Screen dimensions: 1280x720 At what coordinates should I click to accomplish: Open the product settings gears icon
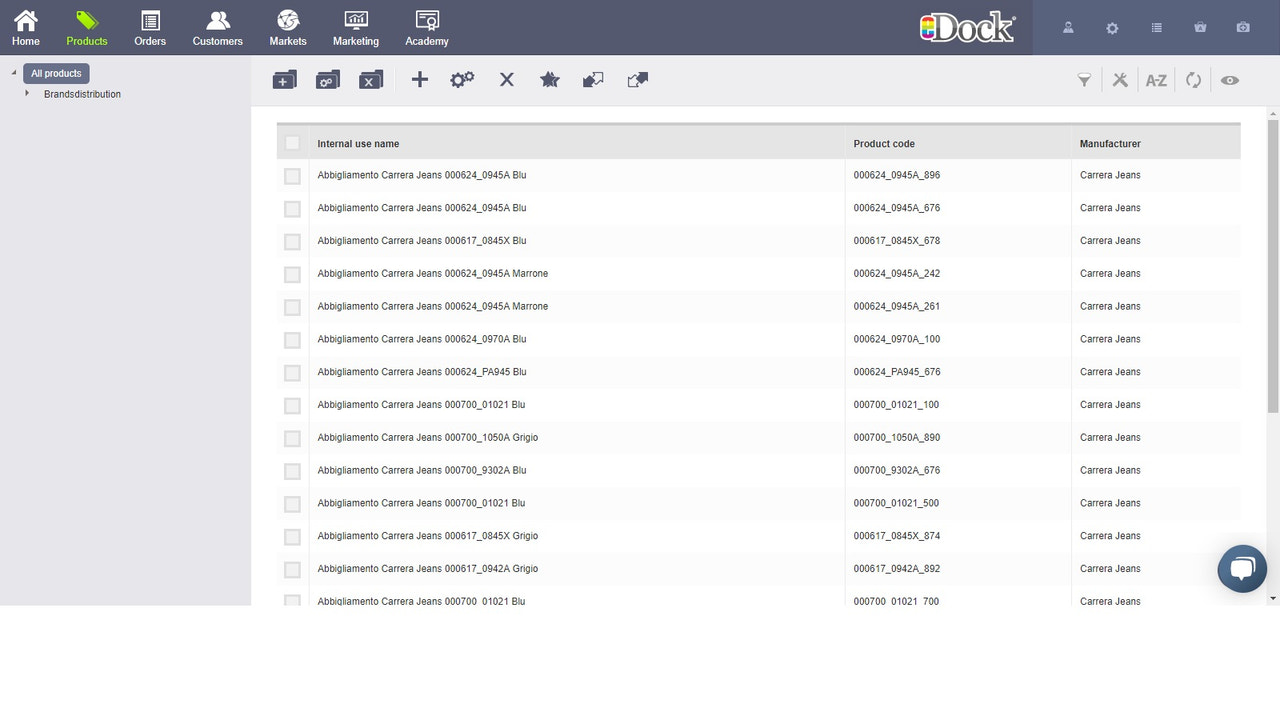coord(462,79)
